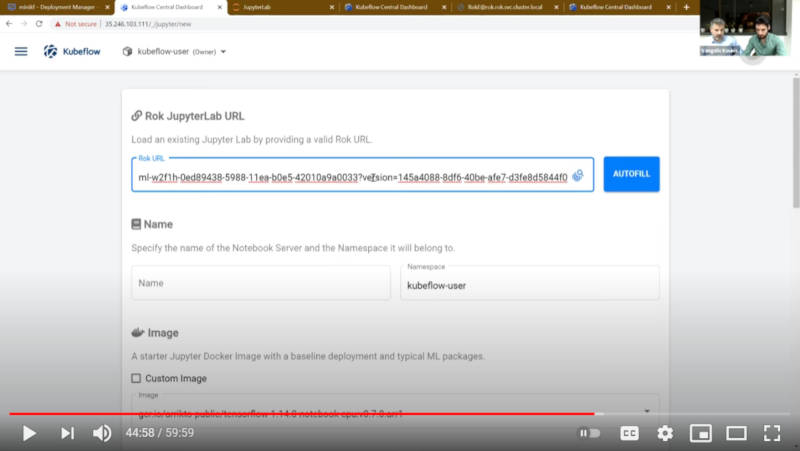Click the notebook Name input field
The image size is (800, 451).
coord(261,283)
